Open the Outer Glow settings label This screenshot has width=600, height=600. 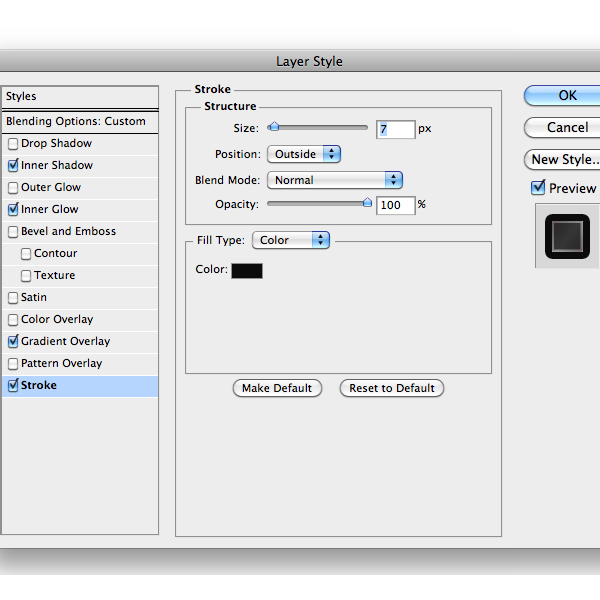tap(51, 188)
